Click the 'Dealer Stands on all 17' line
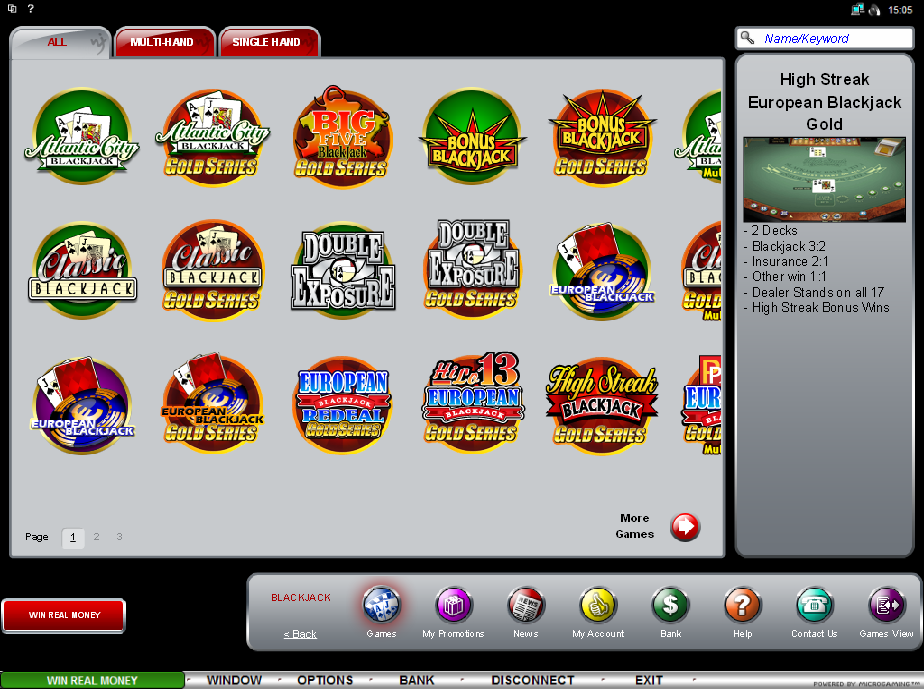The image size is (924, 689). [814, 292]
